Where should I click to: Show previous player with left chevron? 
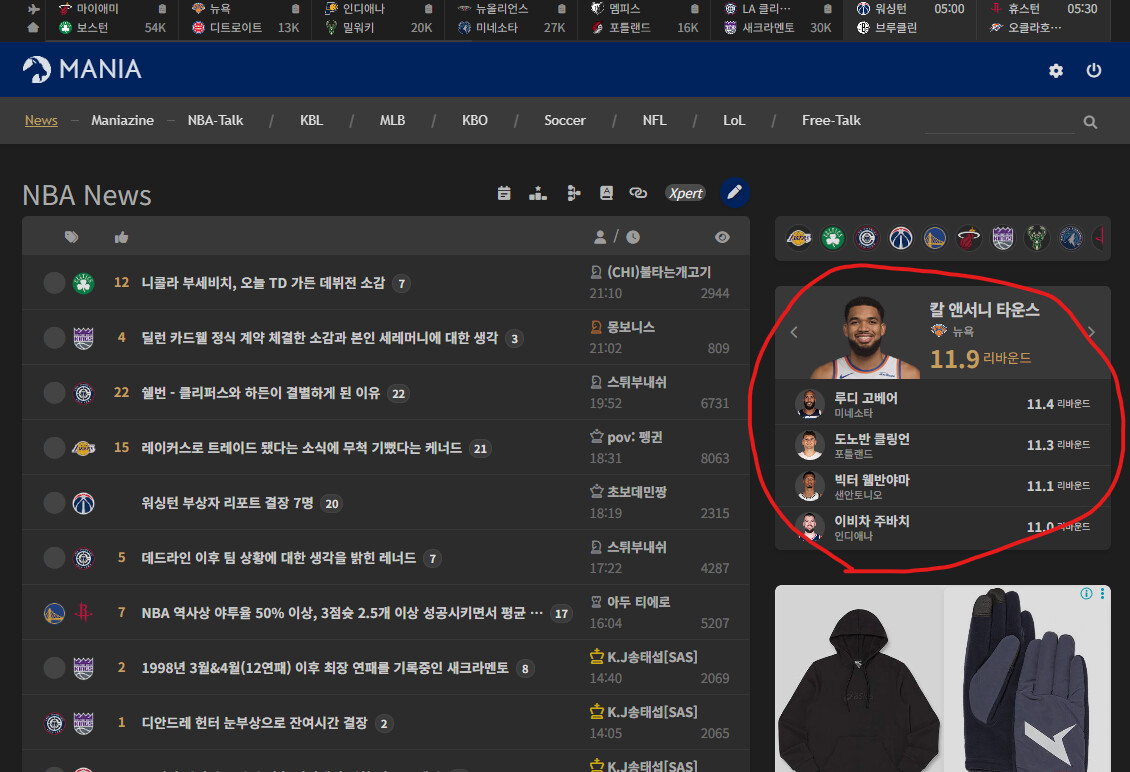click(x=794, y=332)
